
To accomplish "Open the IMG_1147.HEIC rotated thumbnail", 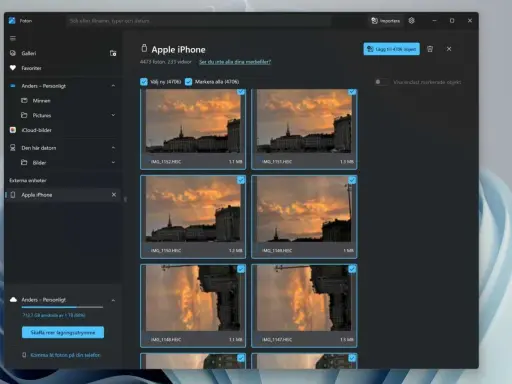I will (304, 298).
